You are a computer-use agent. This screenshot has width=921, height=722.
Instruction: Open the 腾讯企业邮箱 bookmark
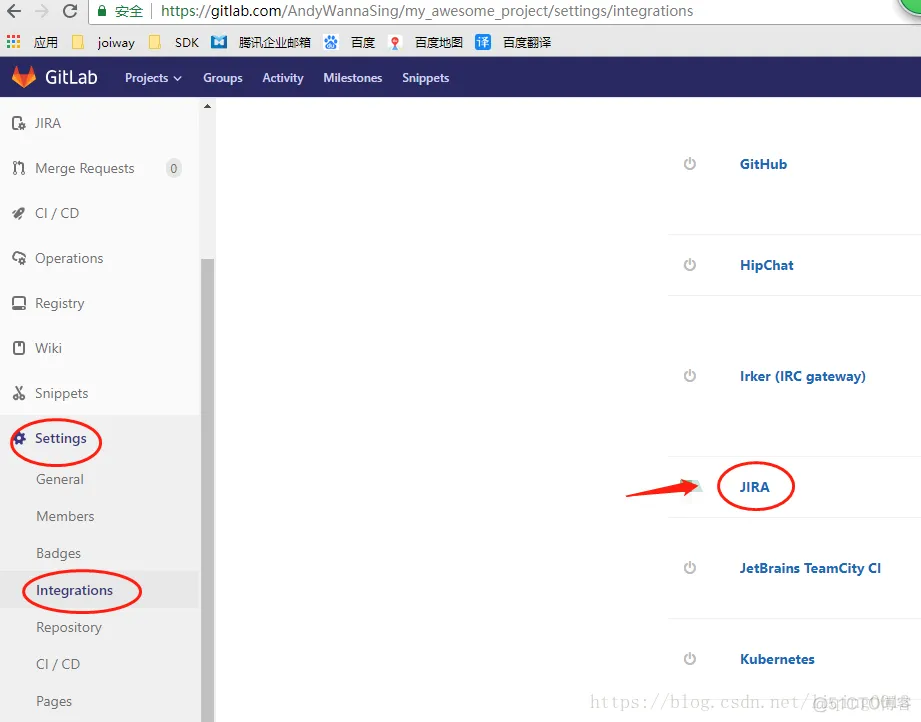point(274,42)
